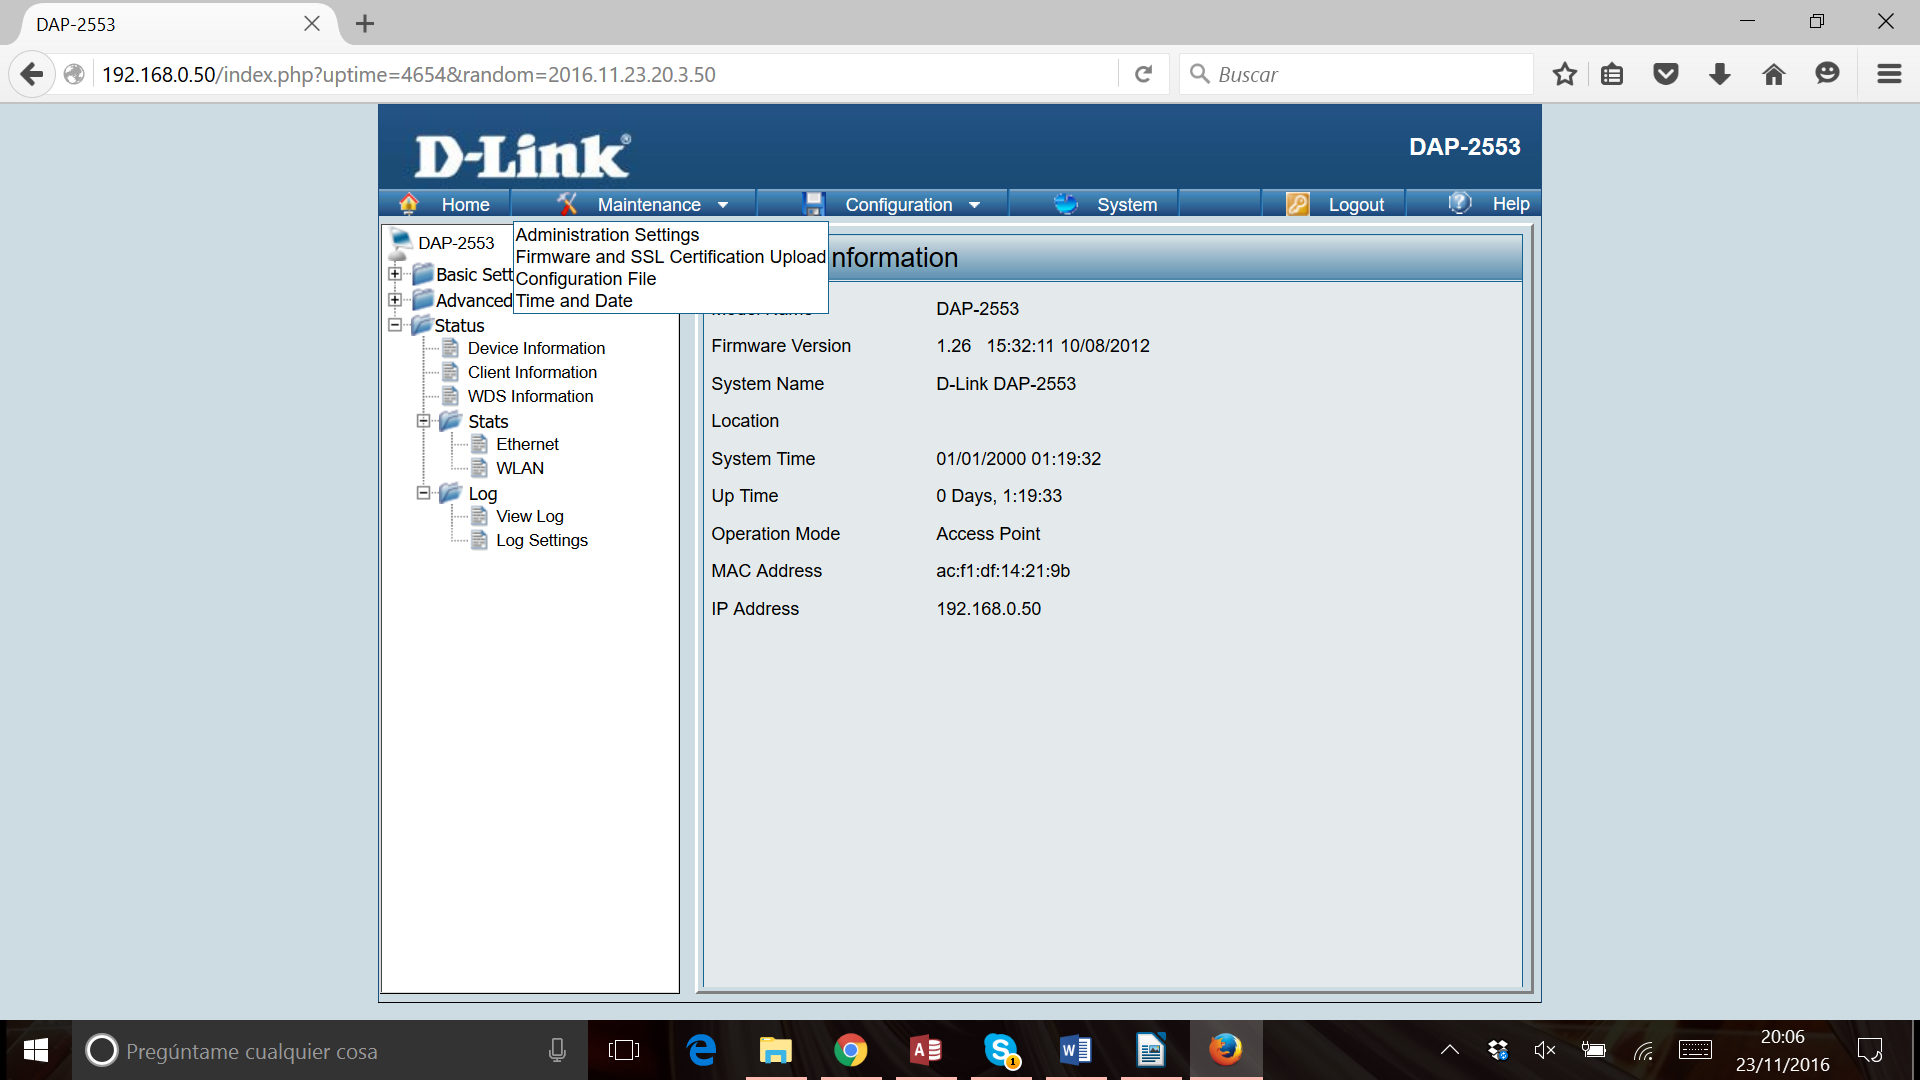Click the Device Information page icon

[451, 348]
